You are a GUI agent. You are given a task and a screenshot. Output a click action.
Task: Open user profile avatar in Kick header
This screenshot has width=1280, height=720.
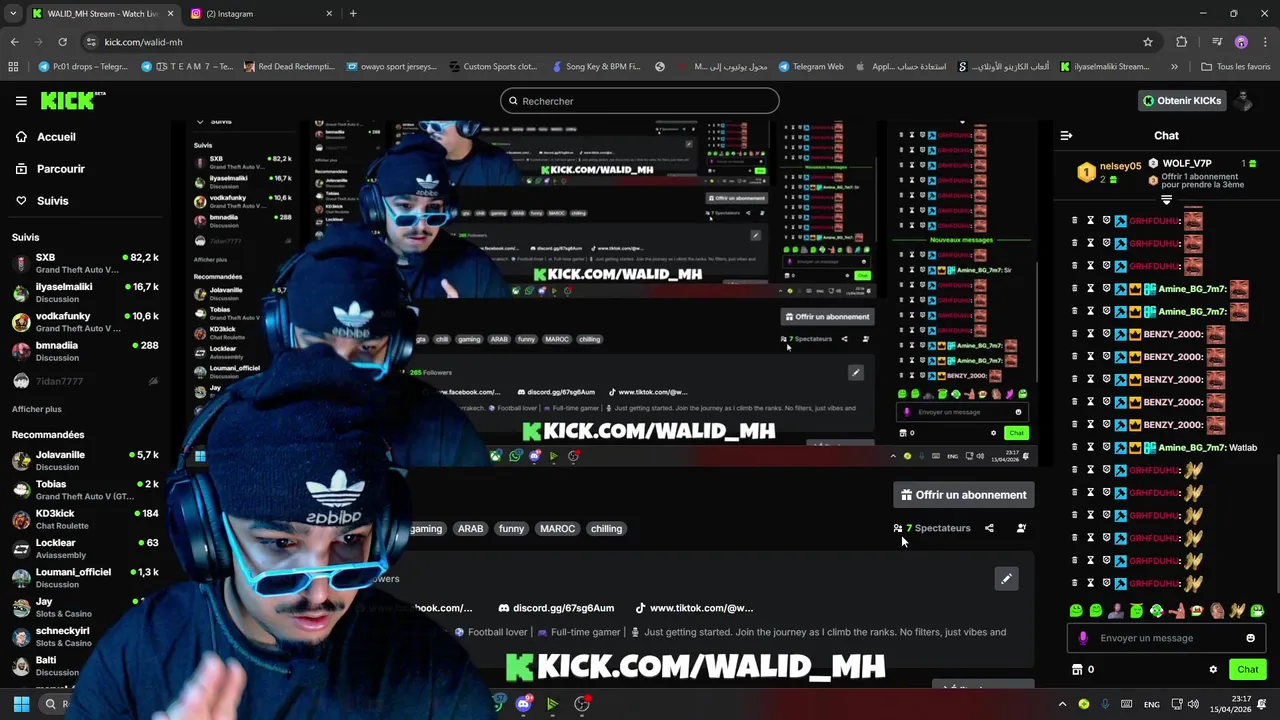1244,101
